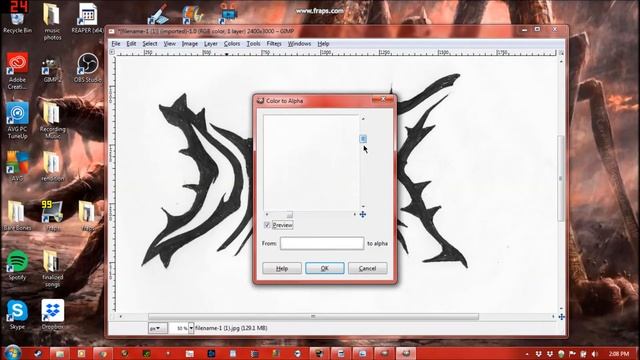Screen dimensions: 640x360
Task: Open the AVG antivirus desktop icon
Action: pos(17,167)
